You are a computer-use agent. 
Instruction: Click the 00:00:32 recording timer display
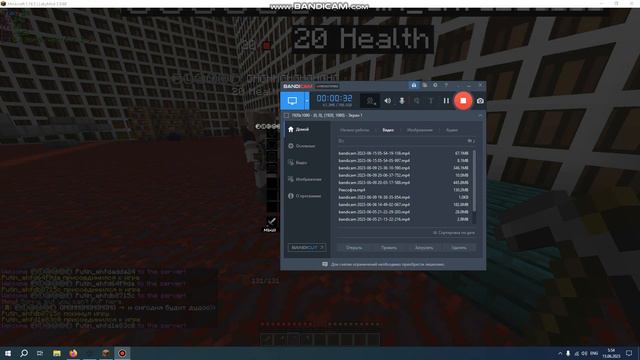[334, 98]
